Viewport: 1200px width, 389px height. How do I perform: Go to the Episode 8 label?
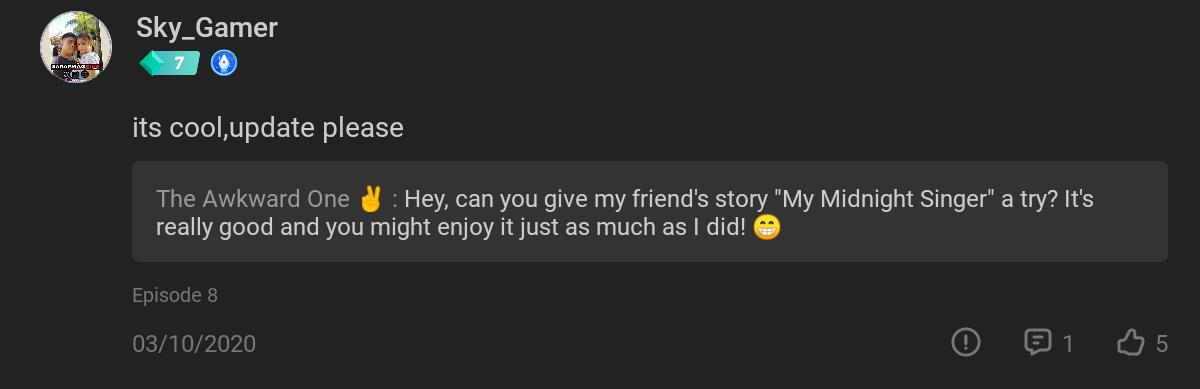pos(175,295)
